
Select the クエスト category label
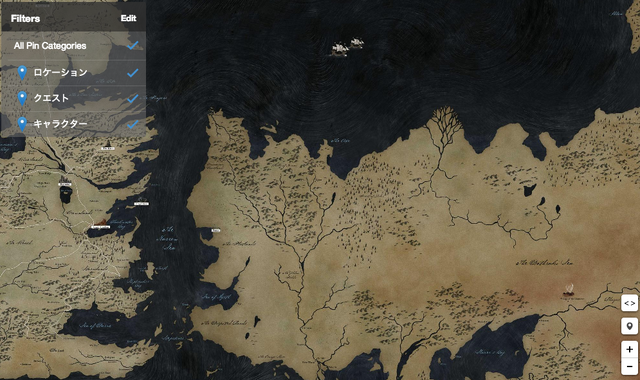(x=51, y=98)
